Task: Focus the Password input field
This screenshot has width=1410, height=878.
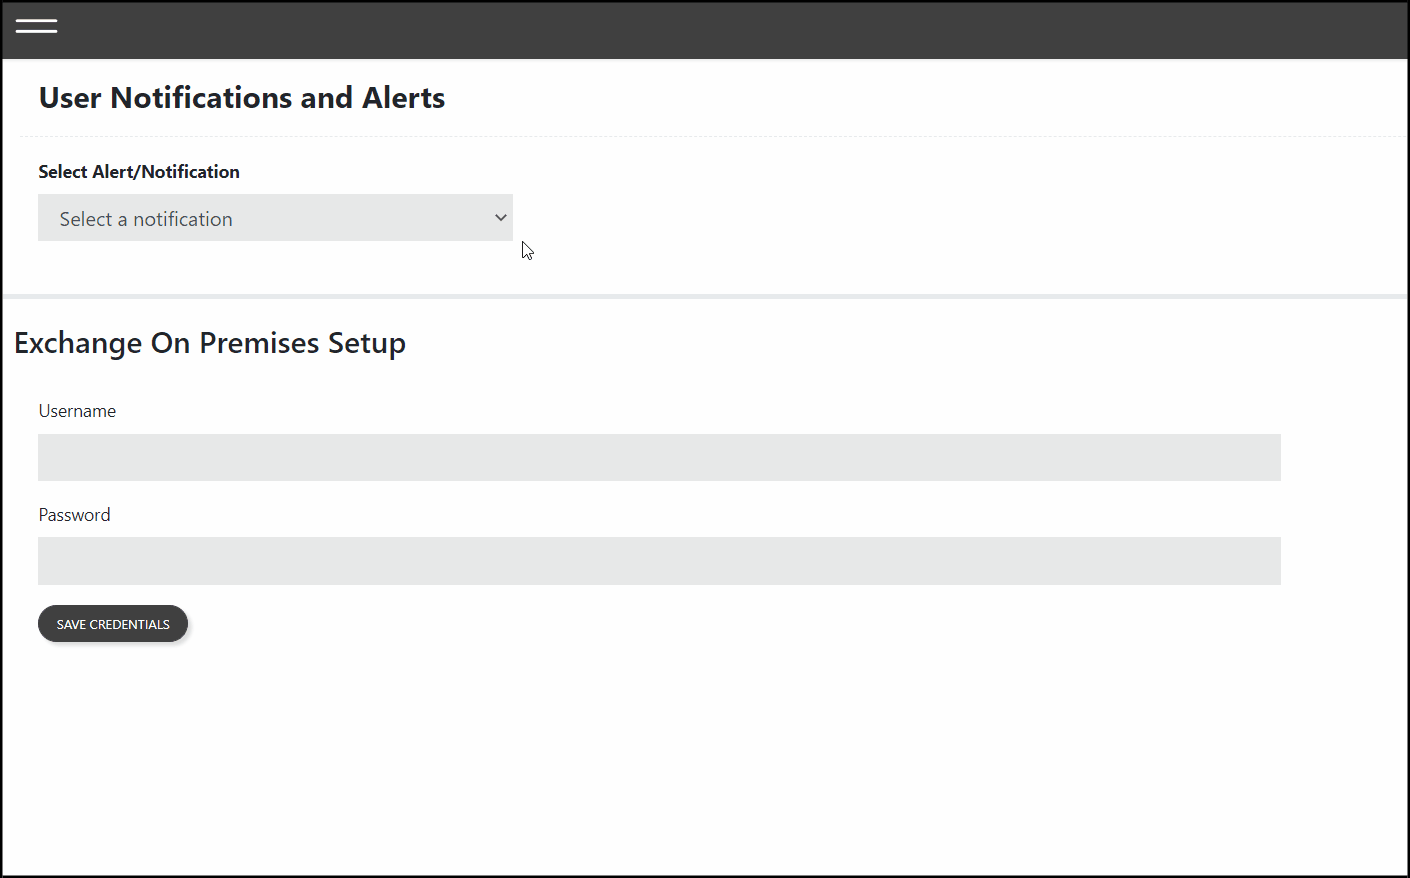Action: coord(659,561)
